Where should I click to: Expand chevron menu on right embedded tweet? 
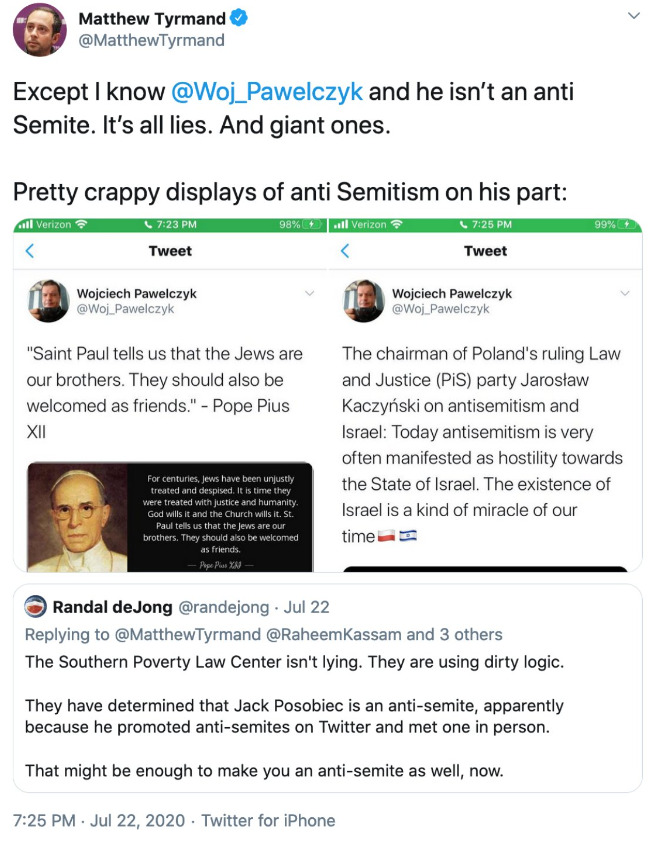click(x=625, y=293)
